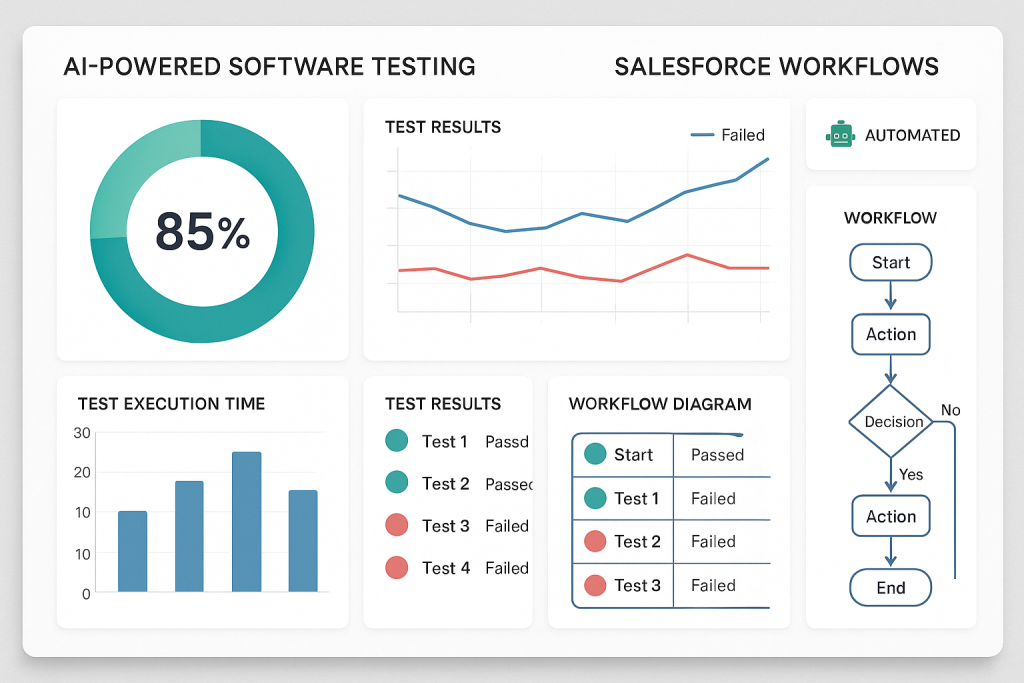The height and width of the screenshot is (683, 1024).
Task: Click the green dot in the Start table row
Action: pos(595,454)
